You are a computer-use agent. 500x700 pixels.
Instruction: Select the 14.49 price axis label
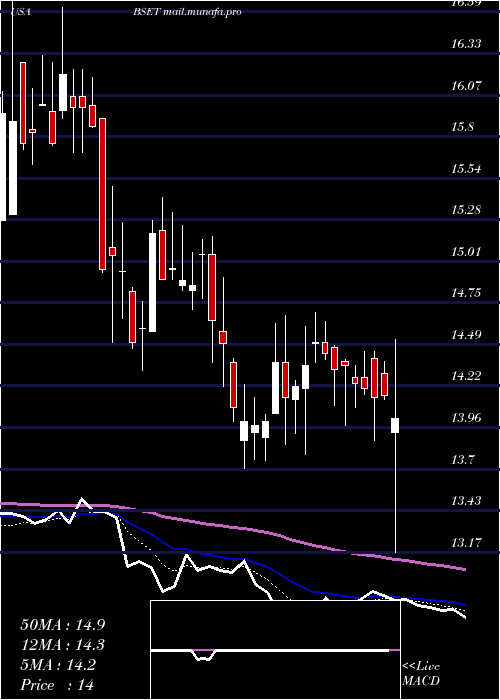tap(466, 334)
